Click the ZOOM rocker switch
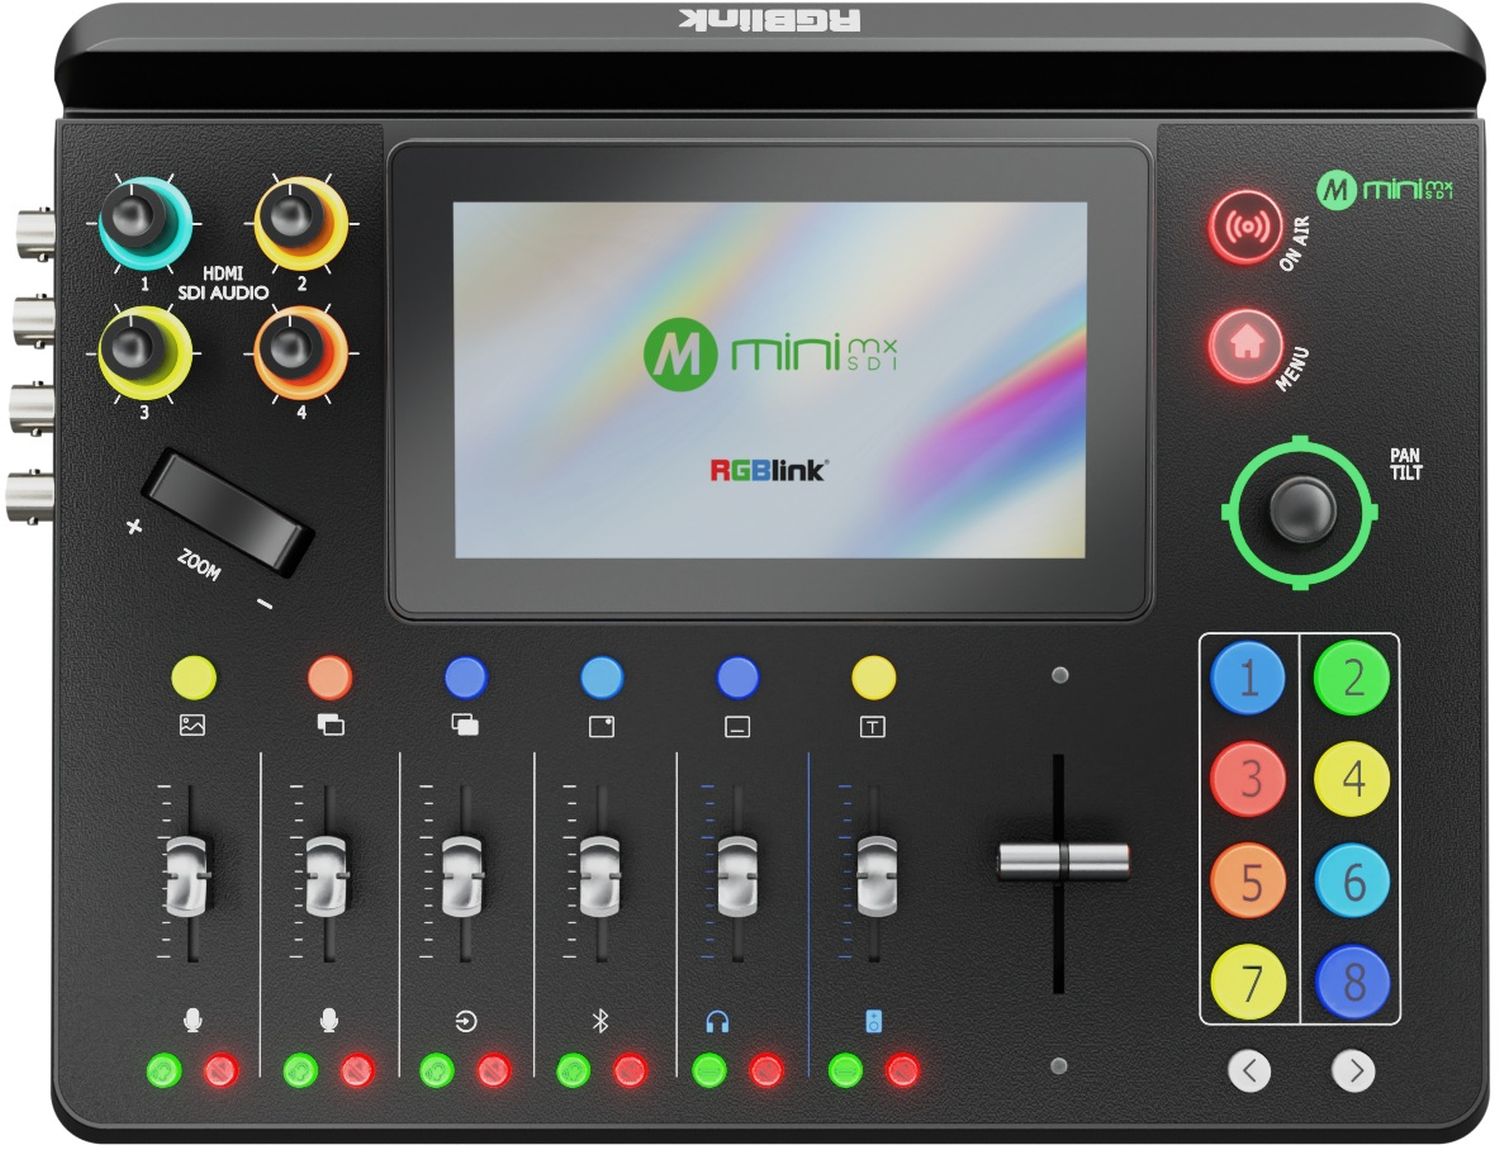This screenshot has width=1500, height=1155. click(x=228, y=513)
